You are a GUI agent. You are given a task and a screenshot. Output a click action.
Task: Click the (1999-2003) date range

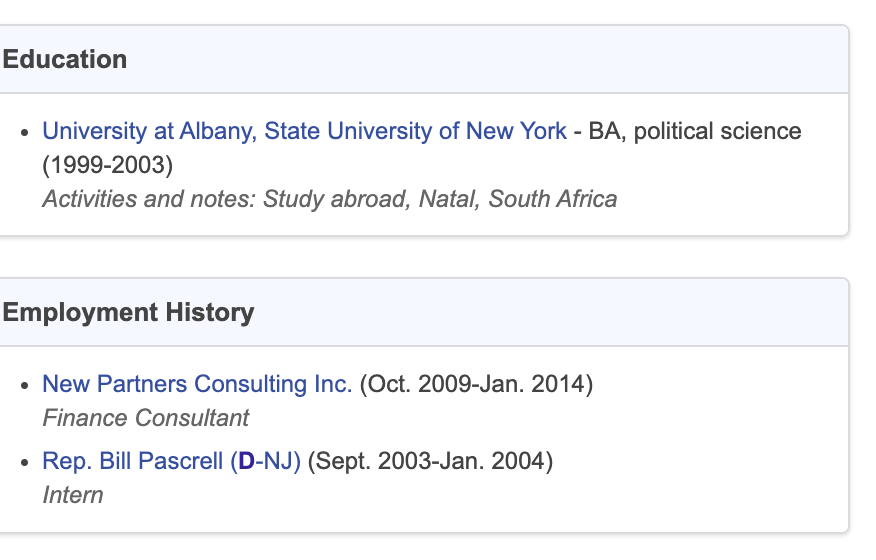(108, 165)
